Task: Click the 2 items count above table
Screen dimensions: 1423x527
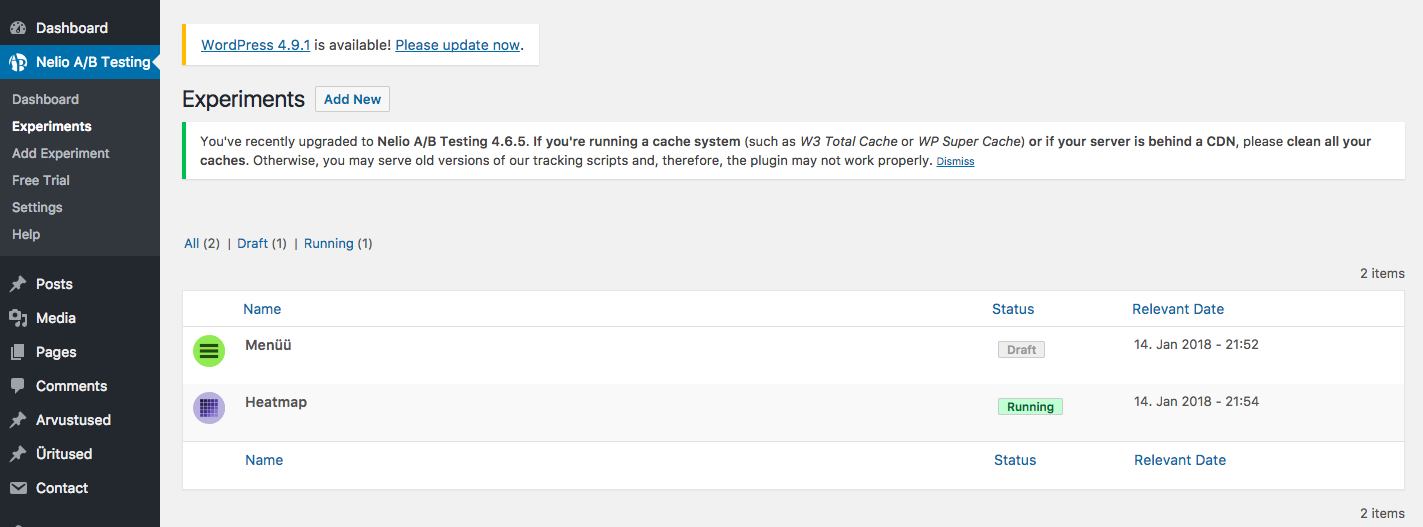Action: [1382, 273]
